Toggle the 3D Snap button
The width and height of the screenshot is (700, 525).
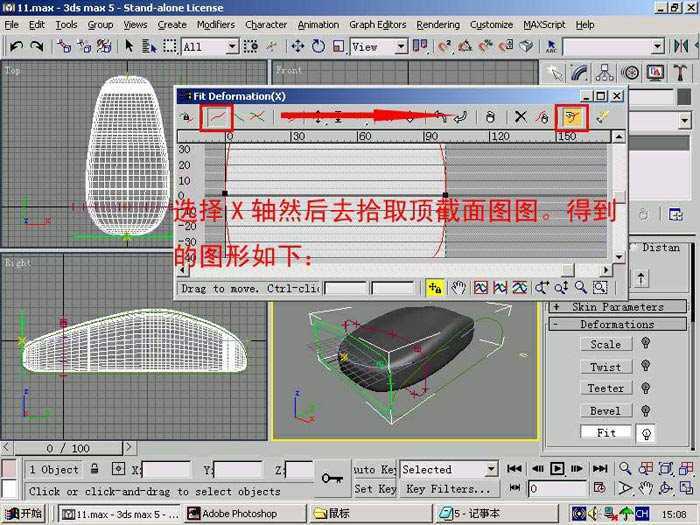point(444,46)
